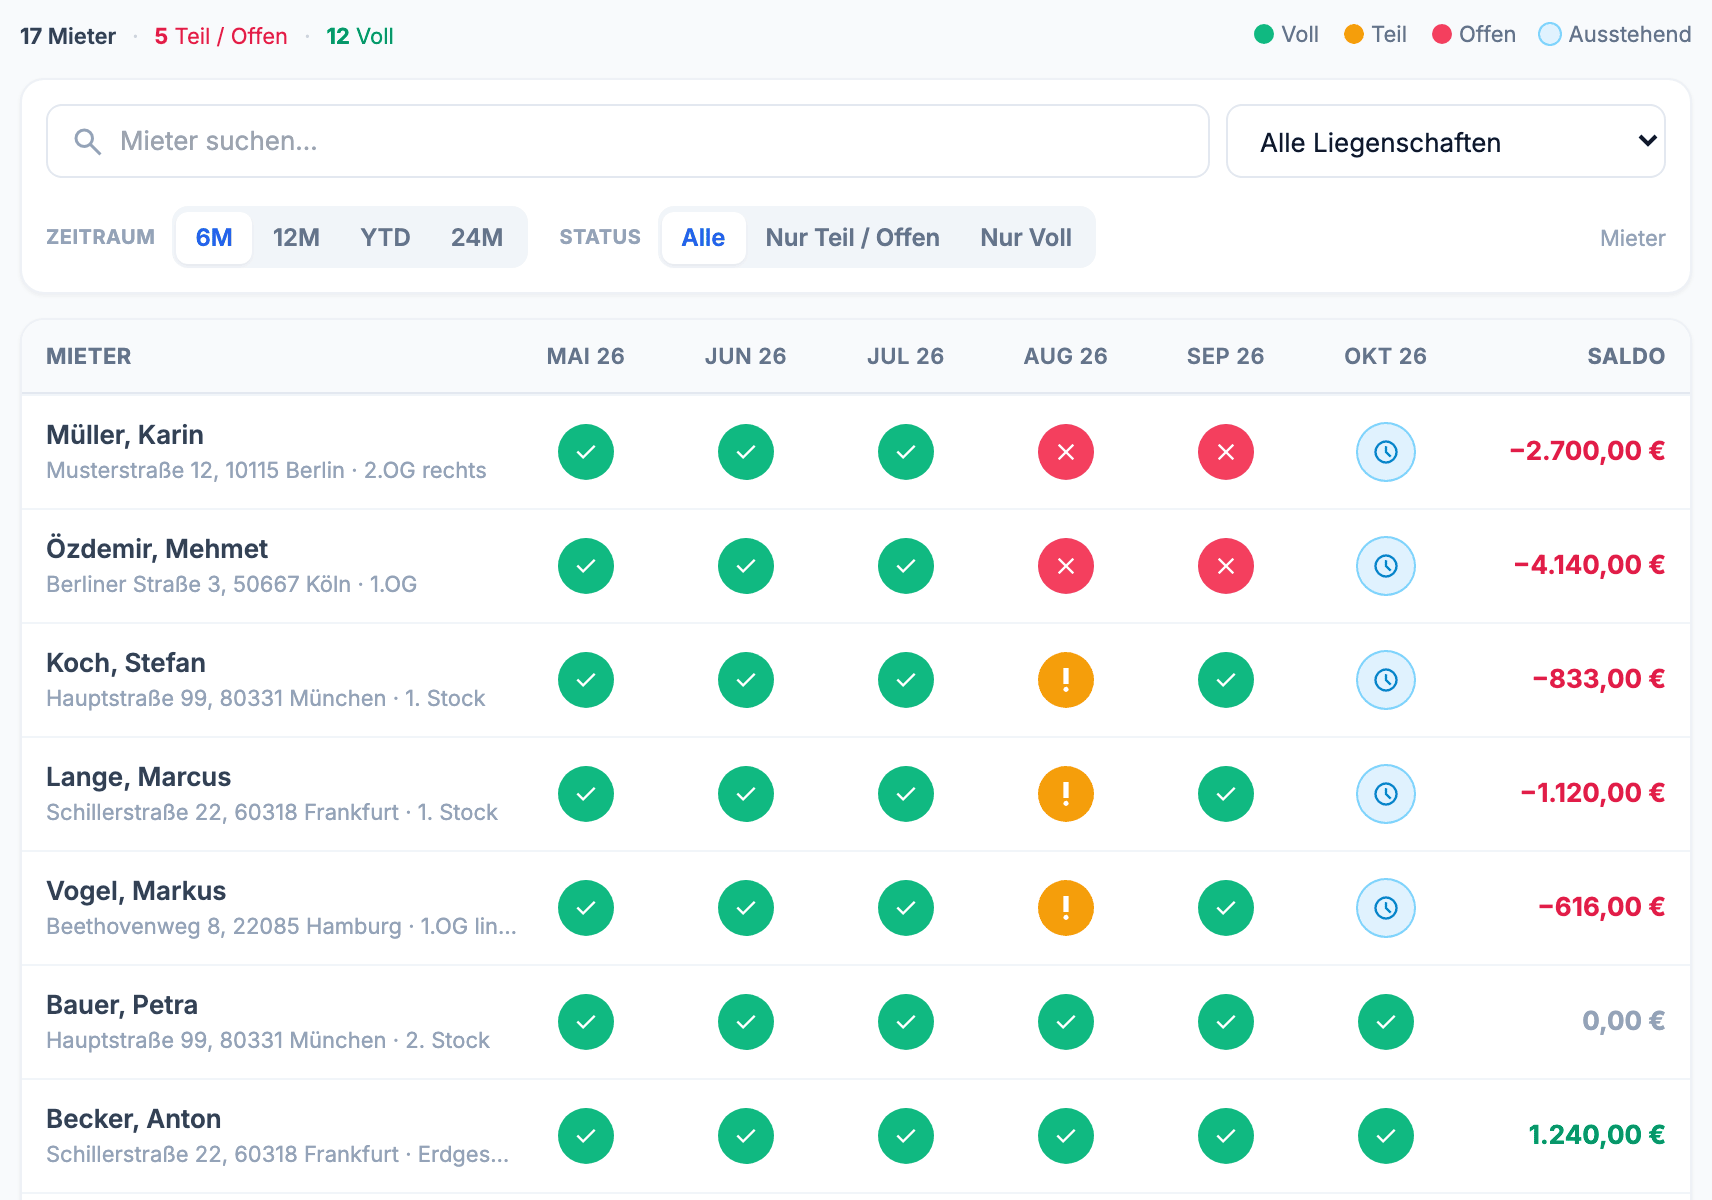1712x1200 pixels.
Task: Click the −833,00 € balance
Action: click(x=1598, y=679)
